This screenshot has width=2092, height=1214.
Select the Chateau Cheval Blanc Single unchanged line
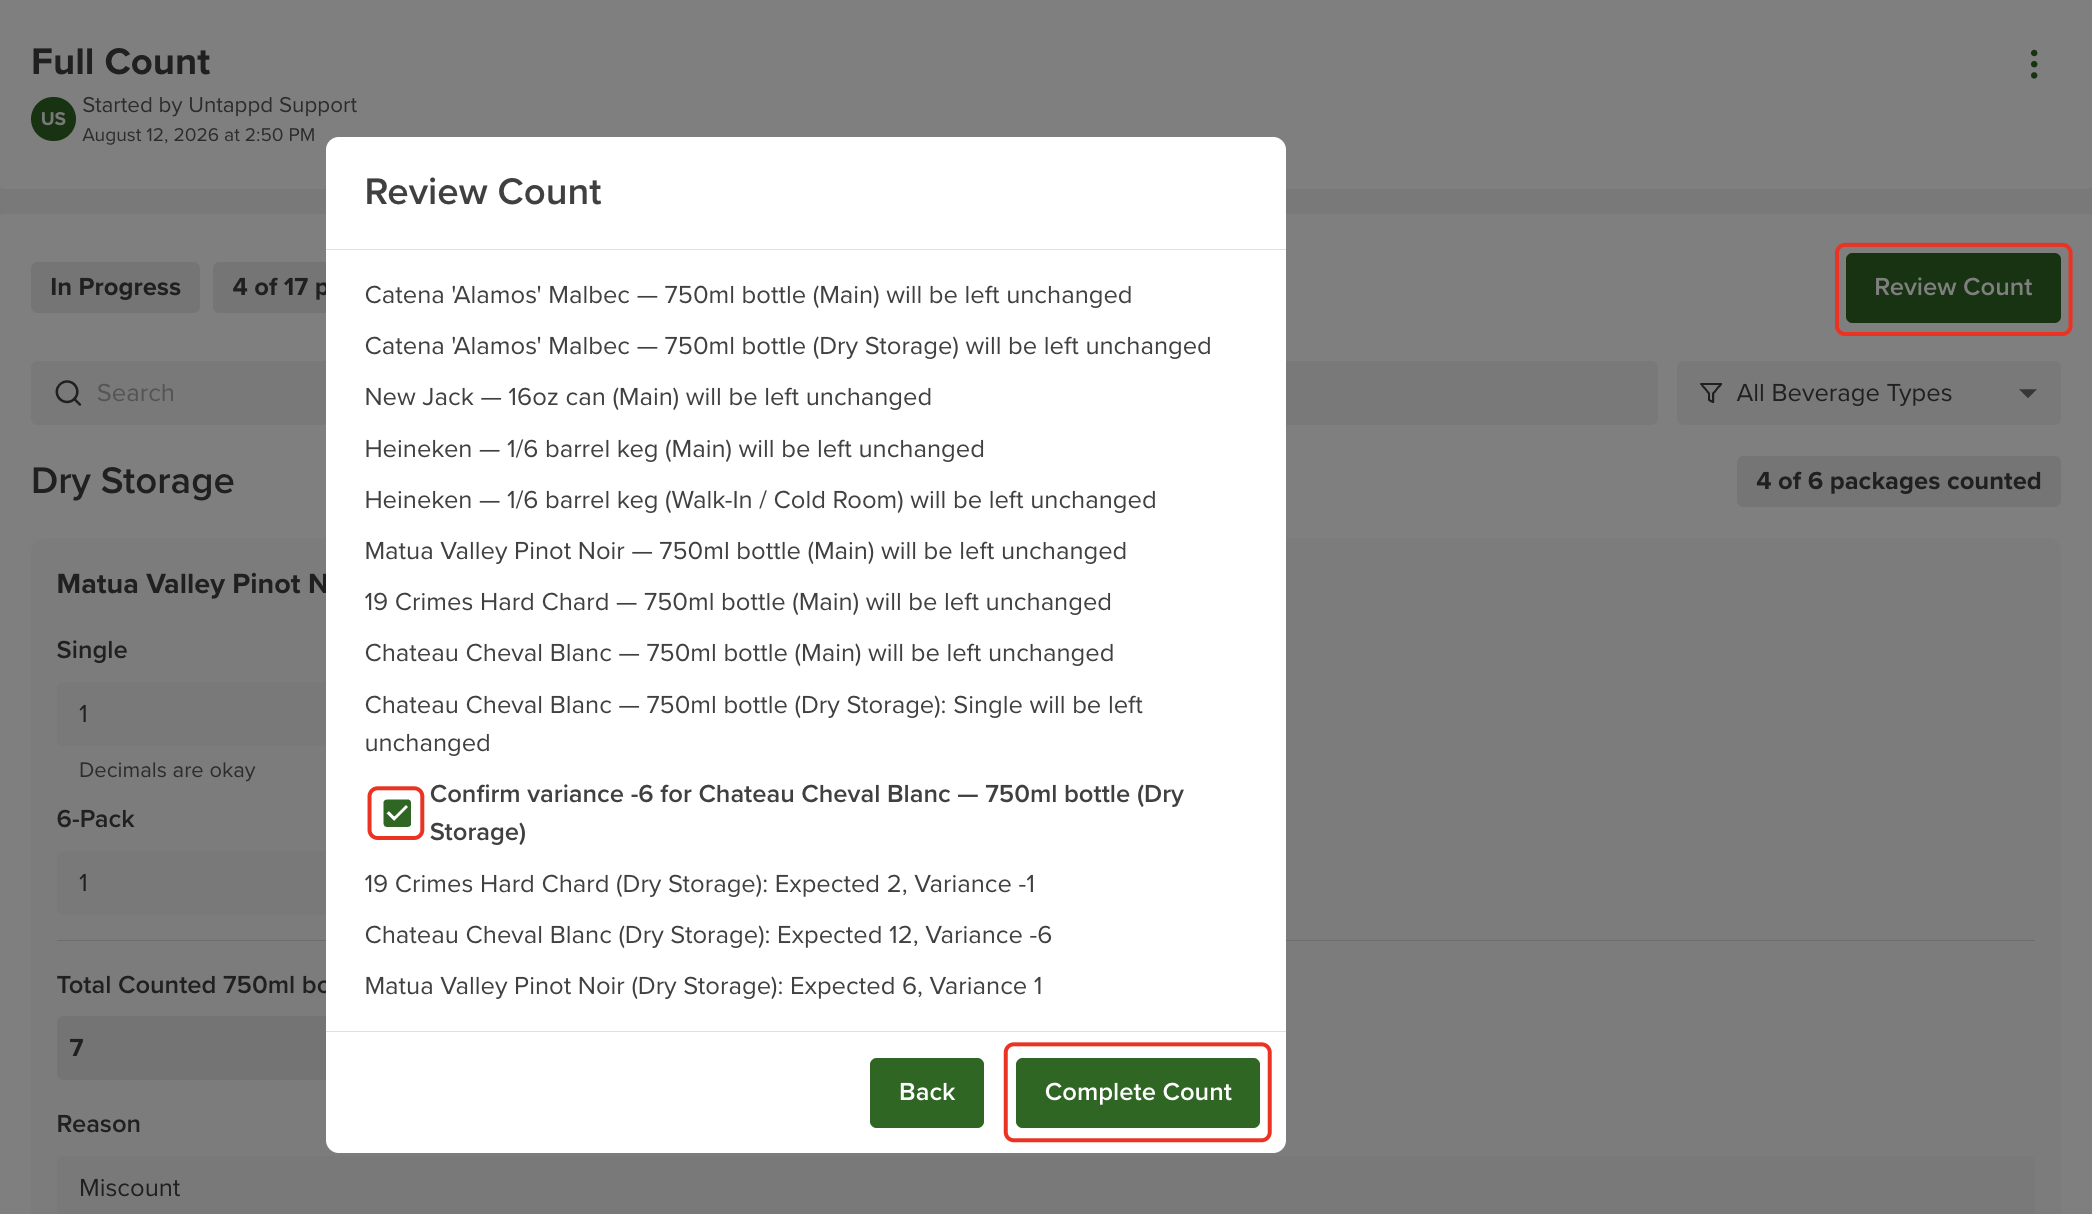tap(754, 724)
